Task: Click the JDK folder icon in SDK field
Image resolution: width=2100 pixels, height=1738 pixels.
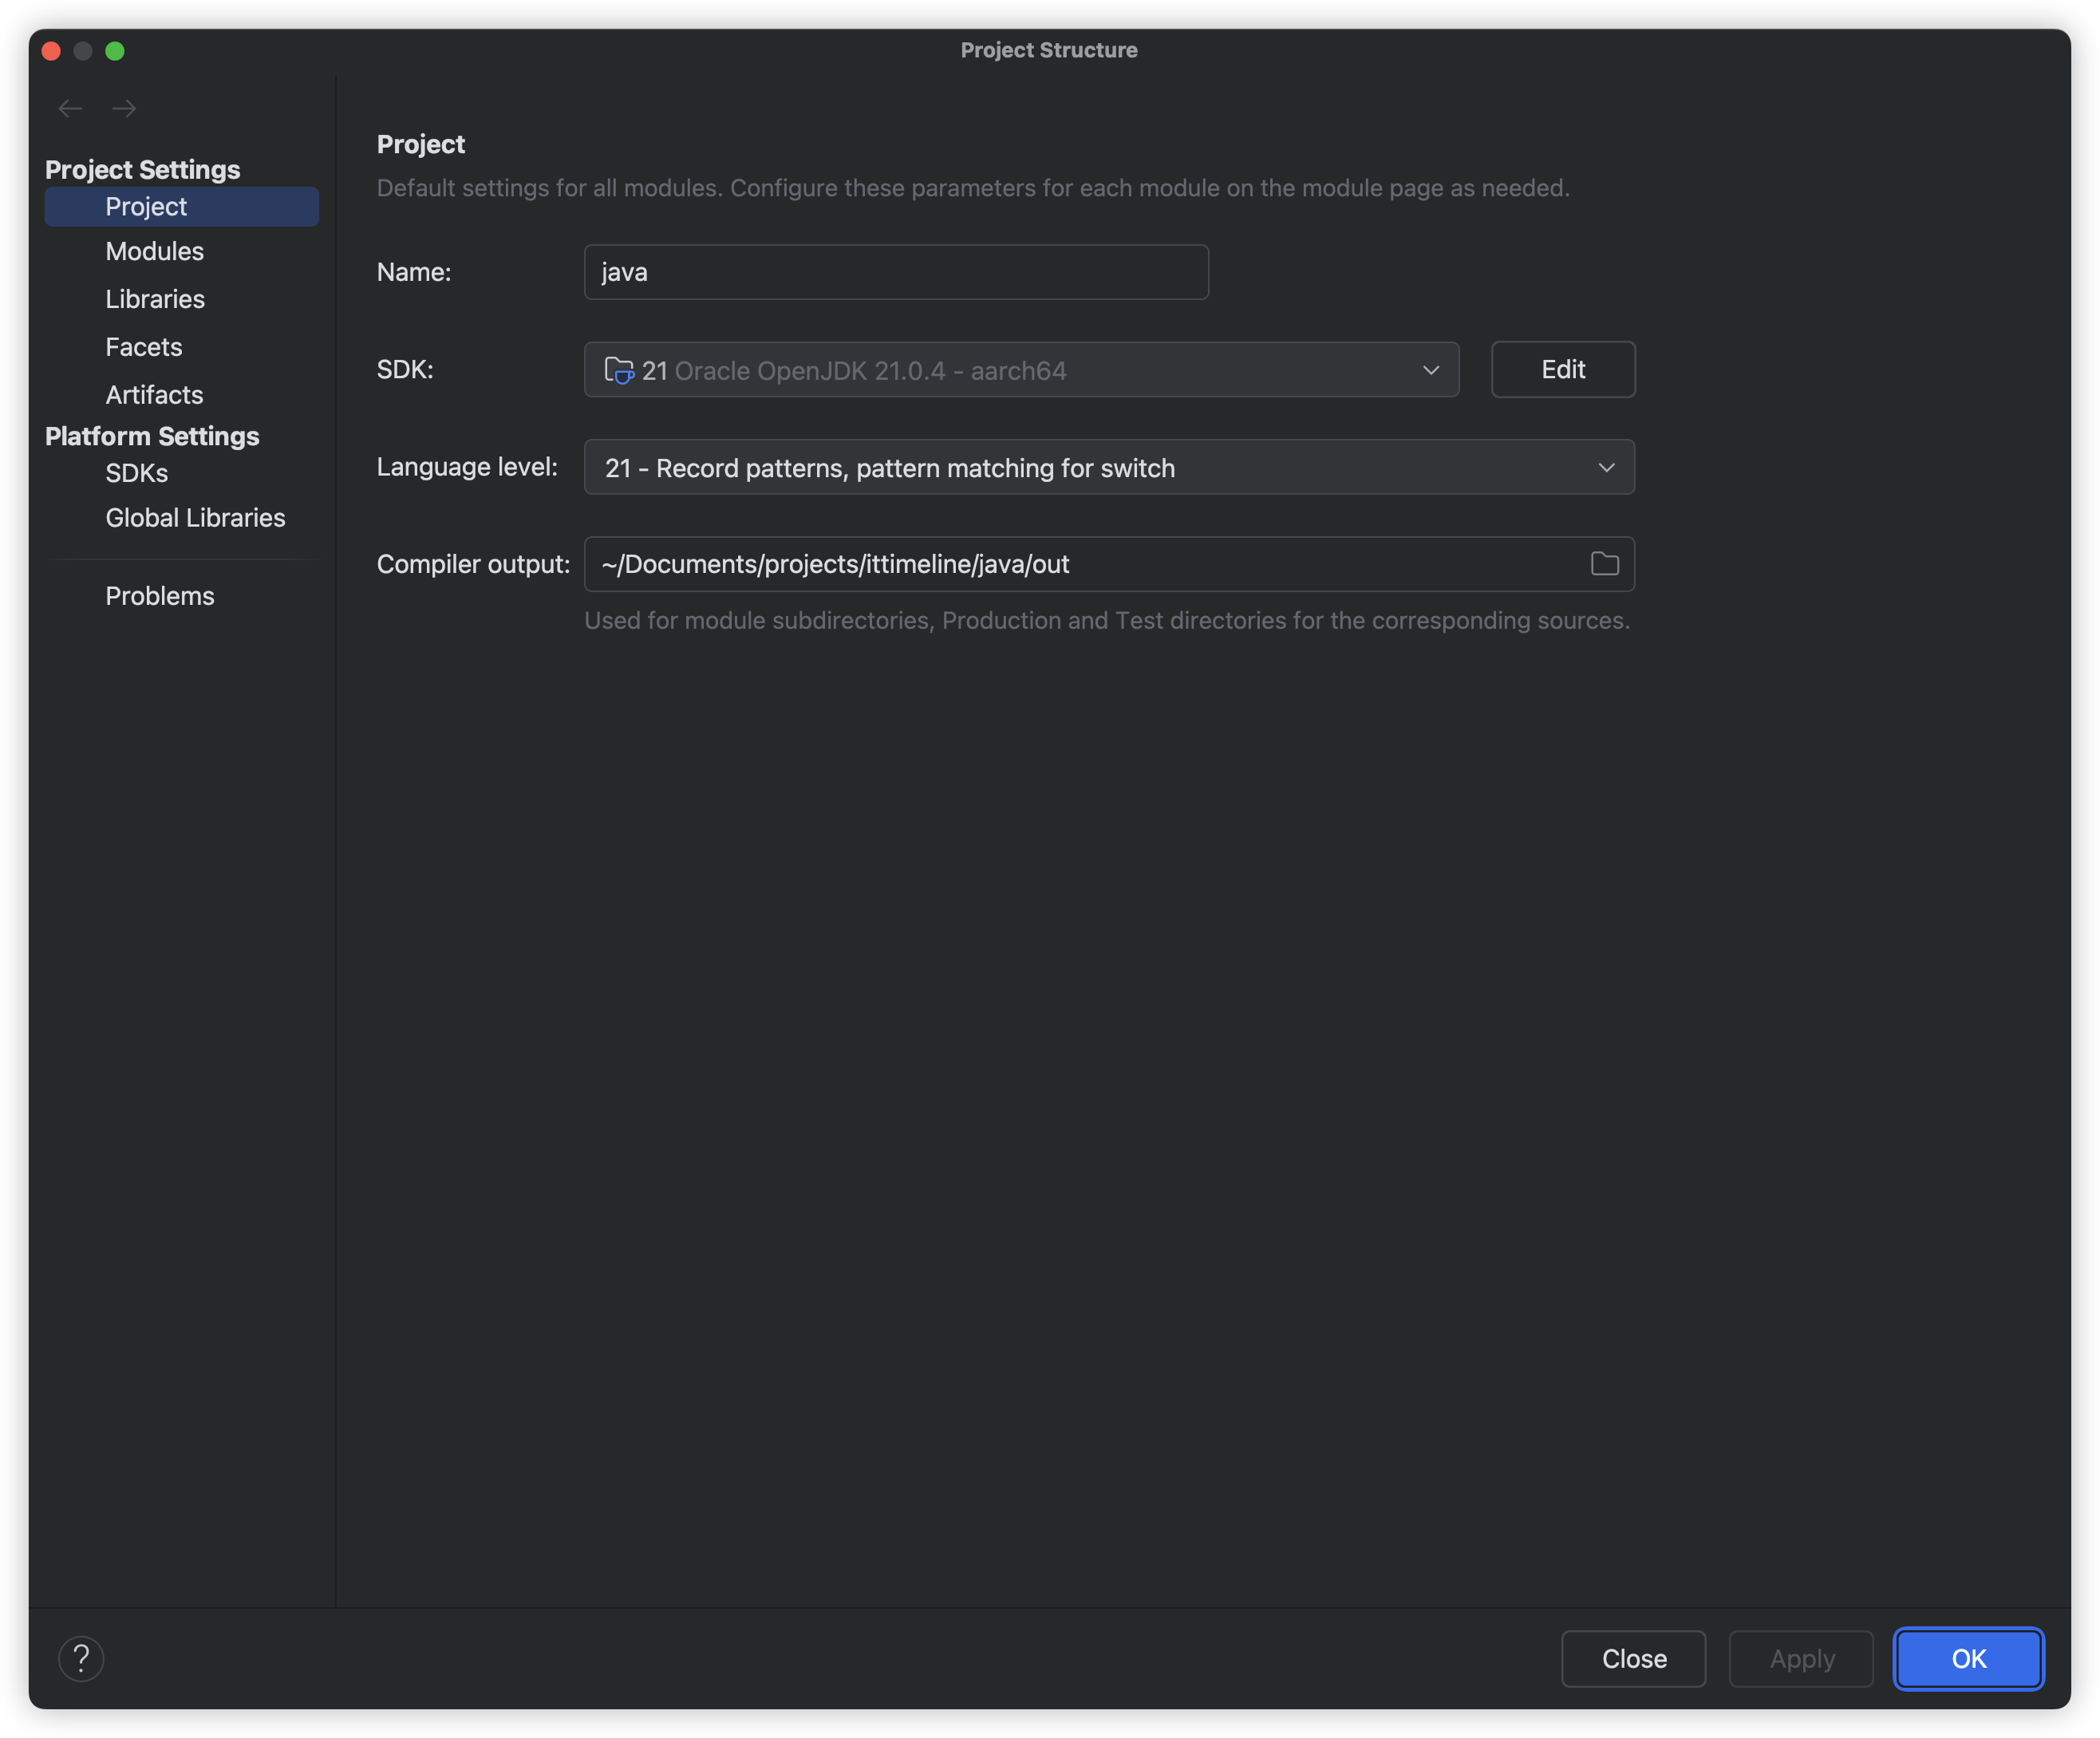Action: (x=619, y=371)
